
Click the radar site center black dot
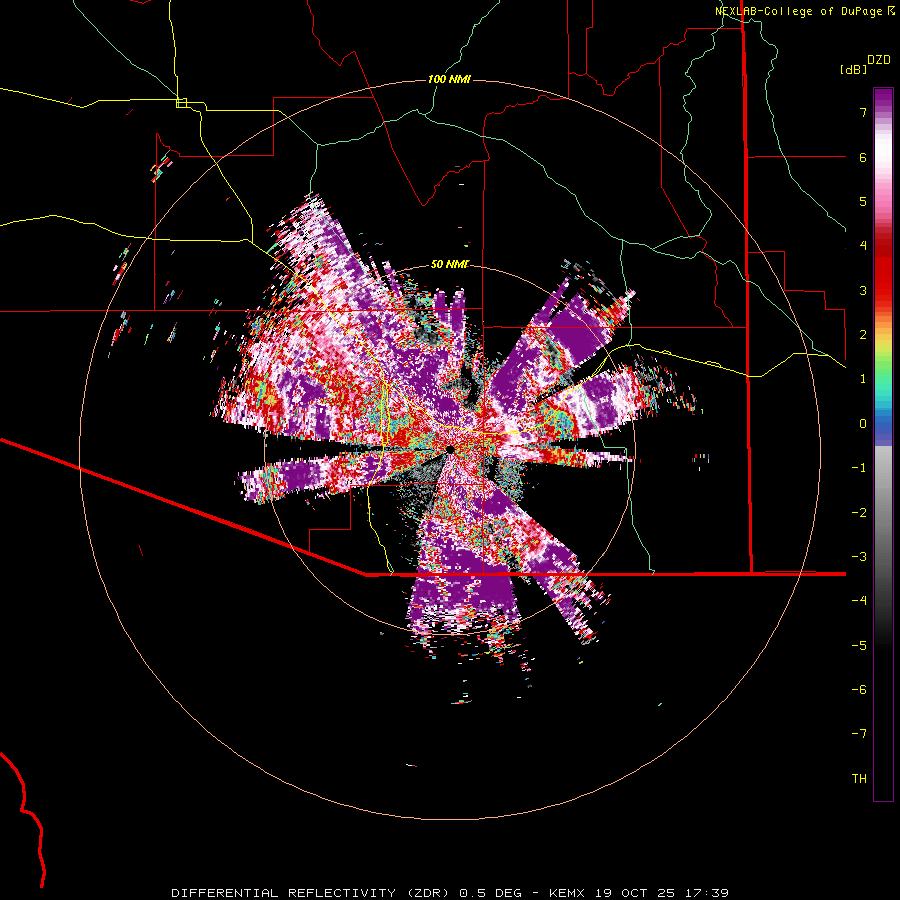[450, 449]
